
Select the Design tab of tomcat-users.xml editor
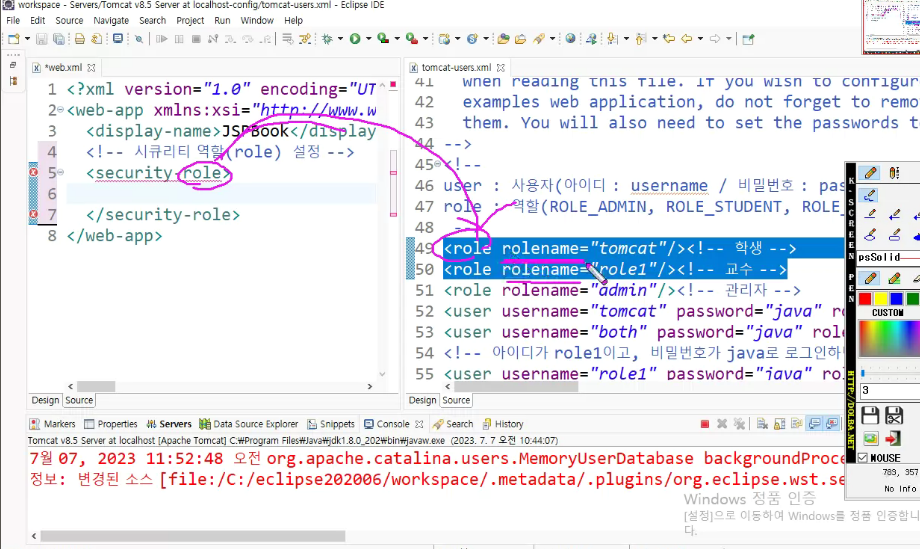point(422,400)
